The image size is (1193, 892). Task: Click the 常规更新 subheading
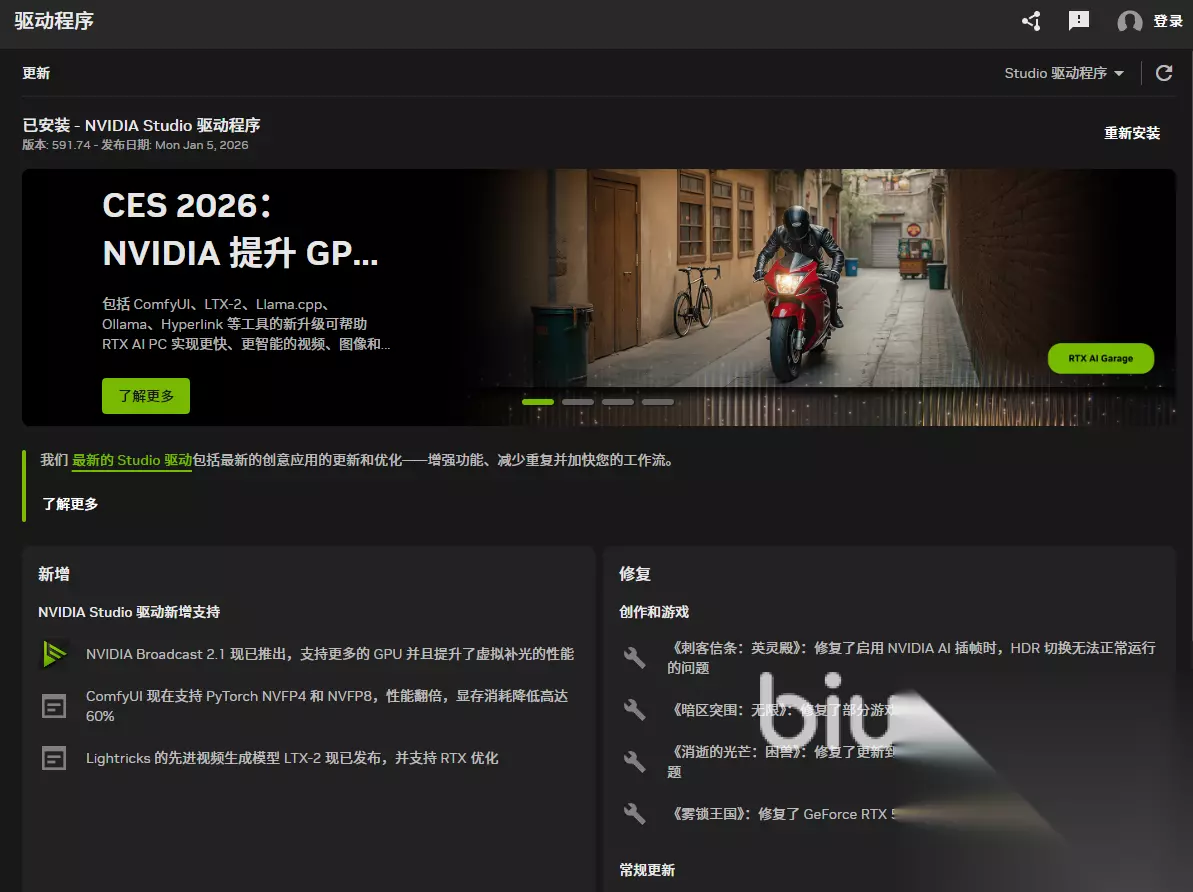coord(647,870)
